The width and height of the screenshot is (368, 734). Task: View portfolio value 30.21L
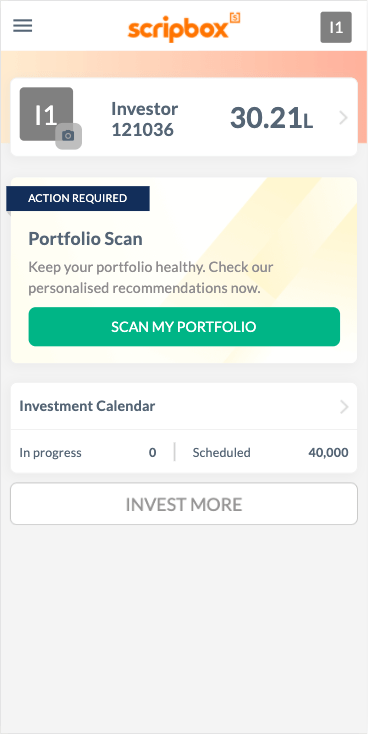click(271, 118)
